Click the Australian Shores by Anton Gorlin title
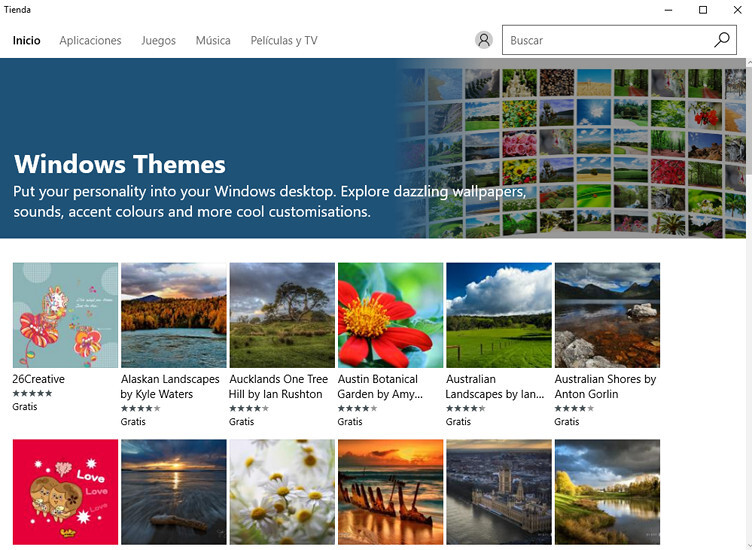Viewport: 752px width, 550px height. tap(605, 387)
